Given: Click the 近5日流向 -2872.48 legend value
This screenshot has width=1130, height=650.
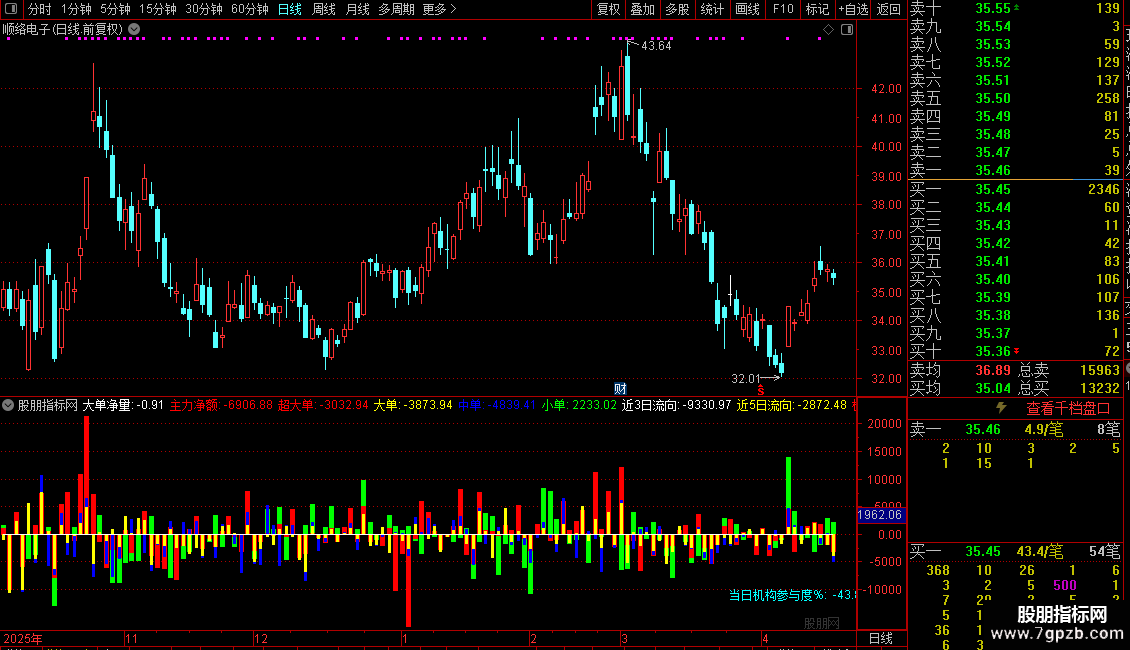Looking at the screenshot, I should coord(791,405).
